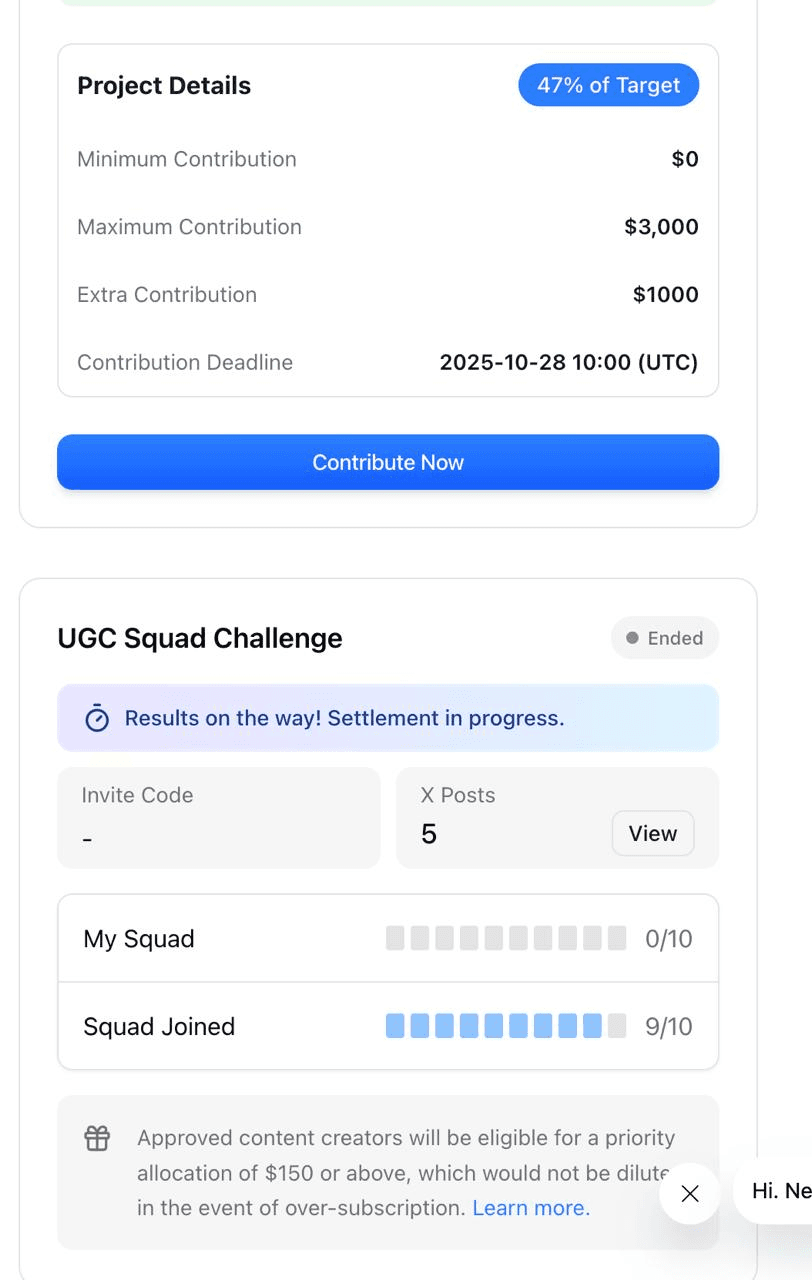This screenshot has height=1280, width=812.
Task: Follow the Learn more link
Action: click(531, 1208)
